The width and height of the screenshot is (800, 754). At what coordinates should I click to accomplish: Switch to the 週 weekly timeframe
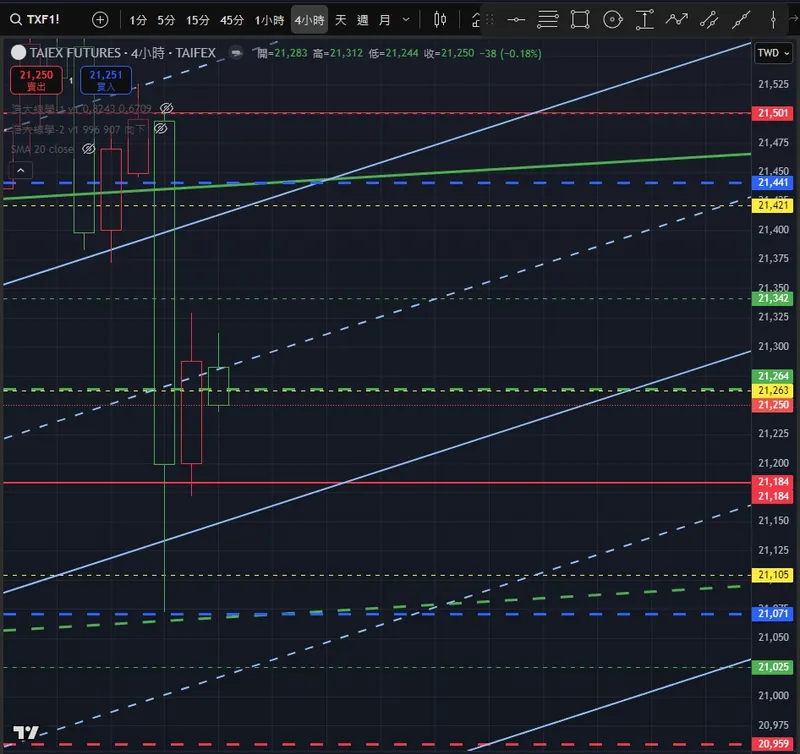tap(362, 20)
